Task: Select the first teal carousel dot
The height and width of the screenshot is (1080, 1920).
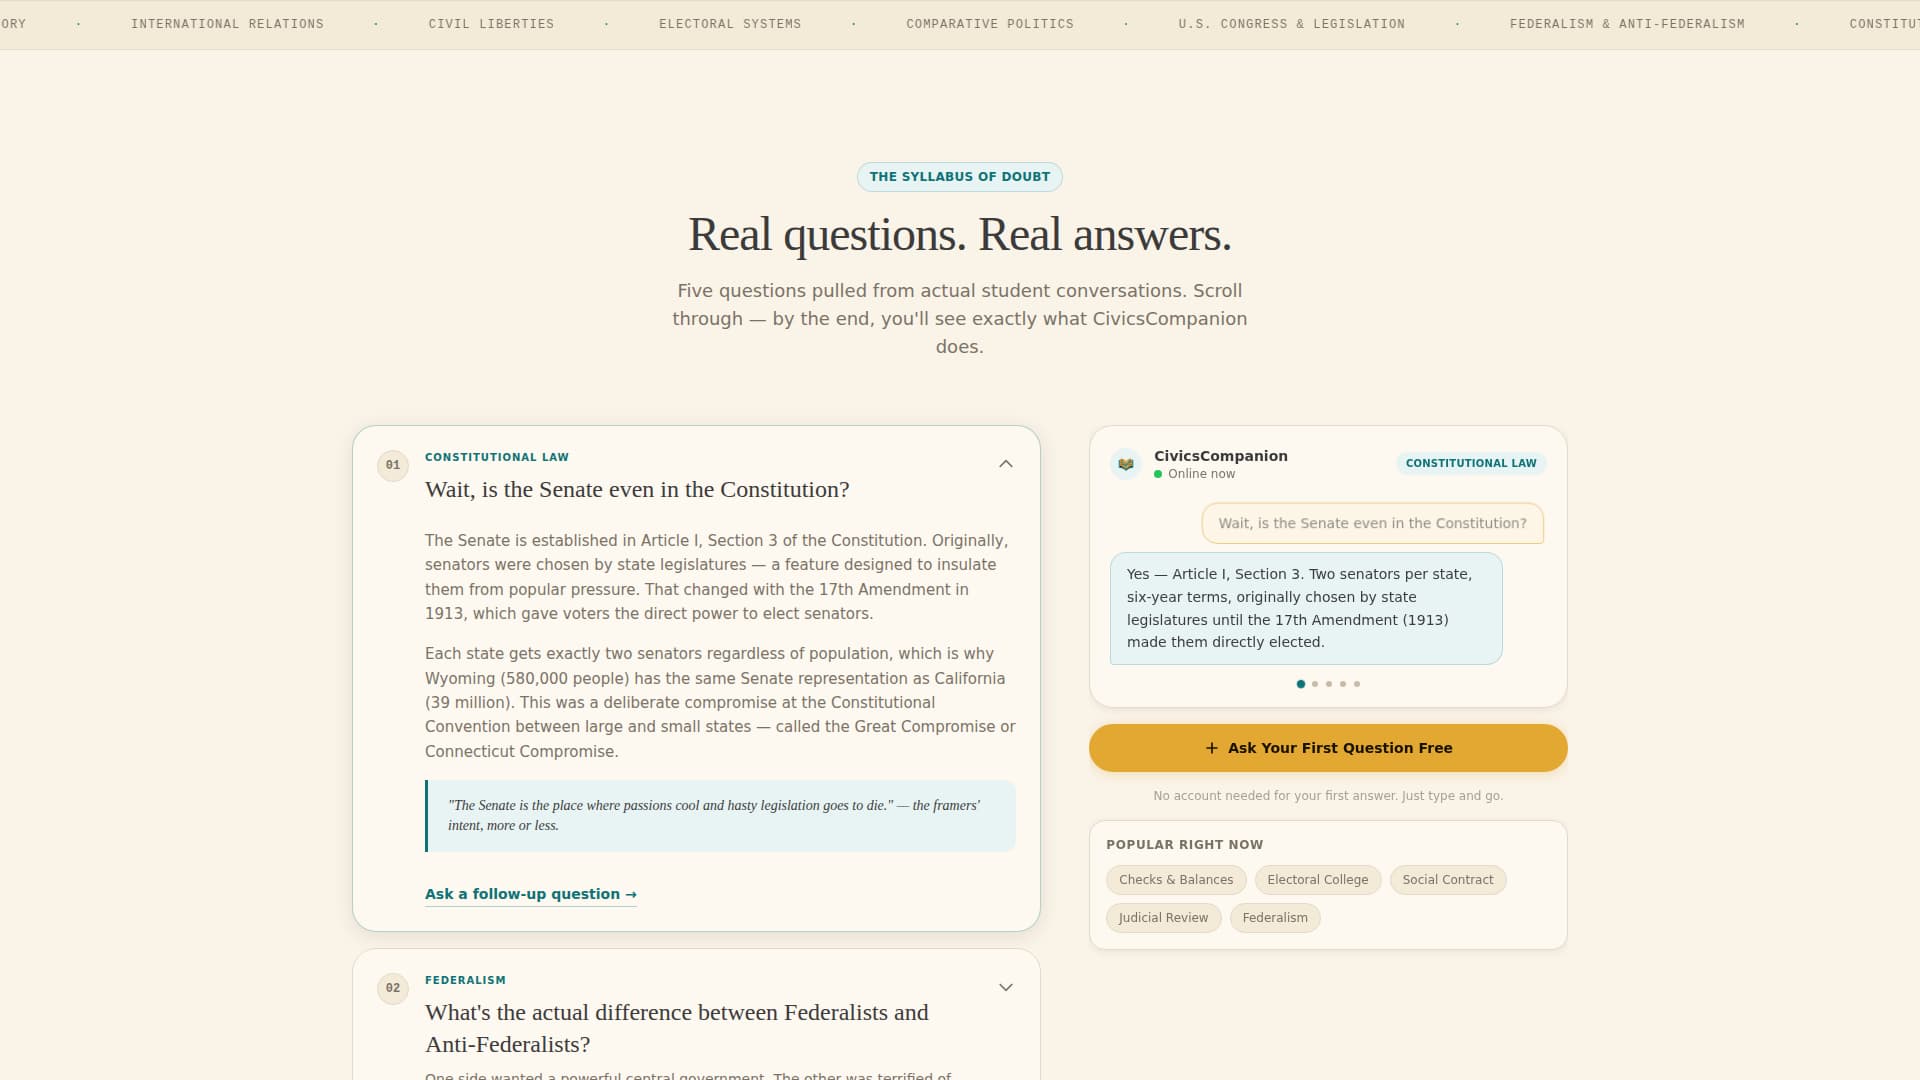Action: tap(1300, 684)
